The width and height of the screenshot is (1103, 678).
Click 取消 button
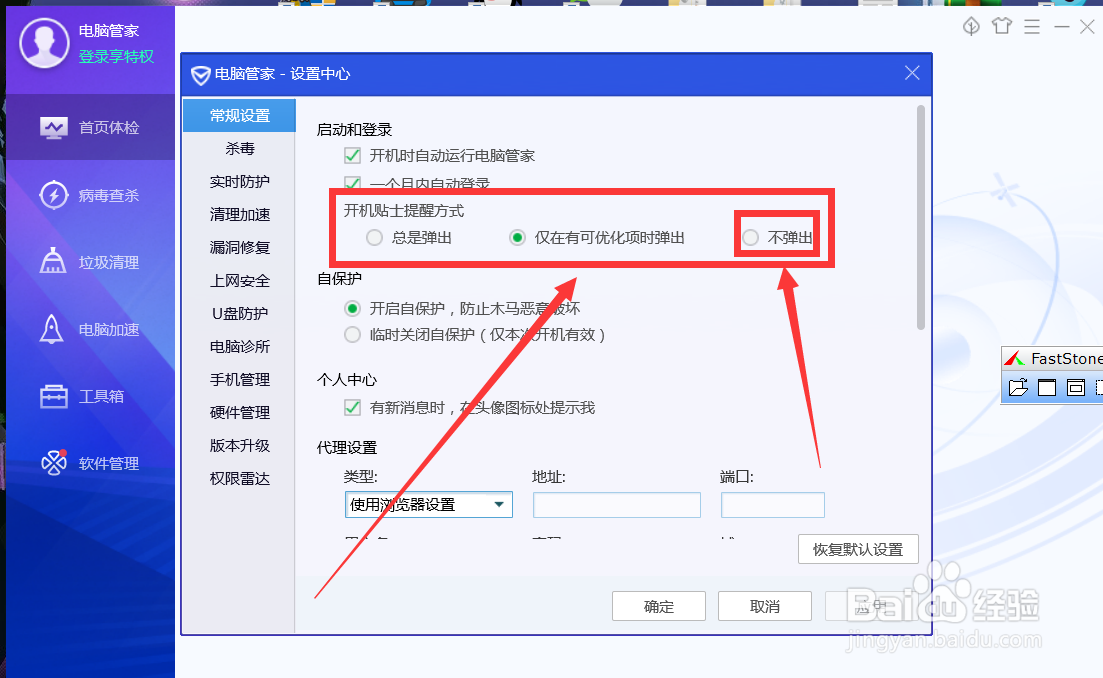tap(765, 606)
